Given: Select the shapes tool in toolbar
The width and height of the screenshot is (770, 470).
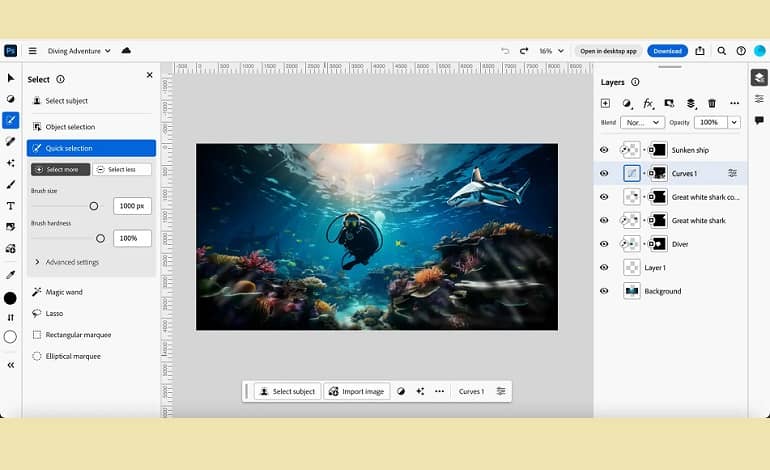Looking at the screenshot, I should pos(10,249).
